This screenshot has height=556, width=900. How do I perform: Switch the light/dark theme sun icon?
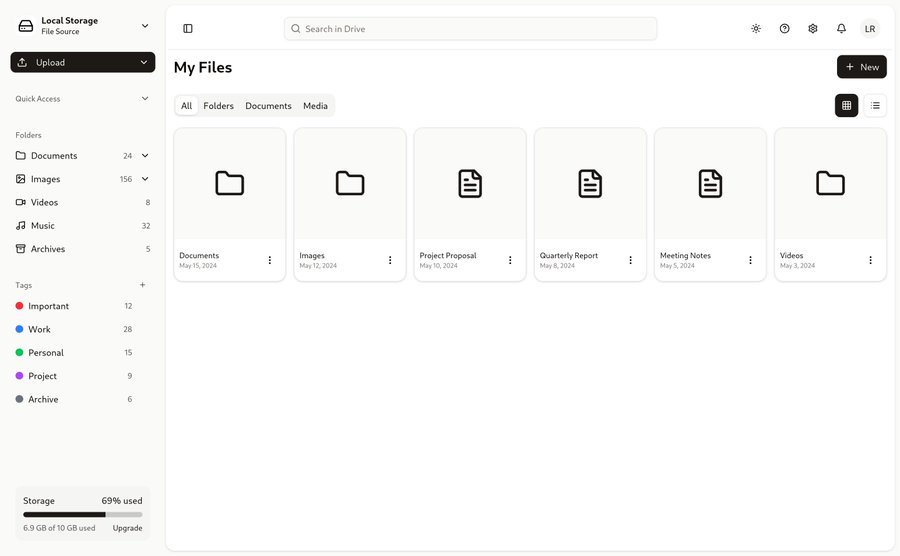(756, 29)
